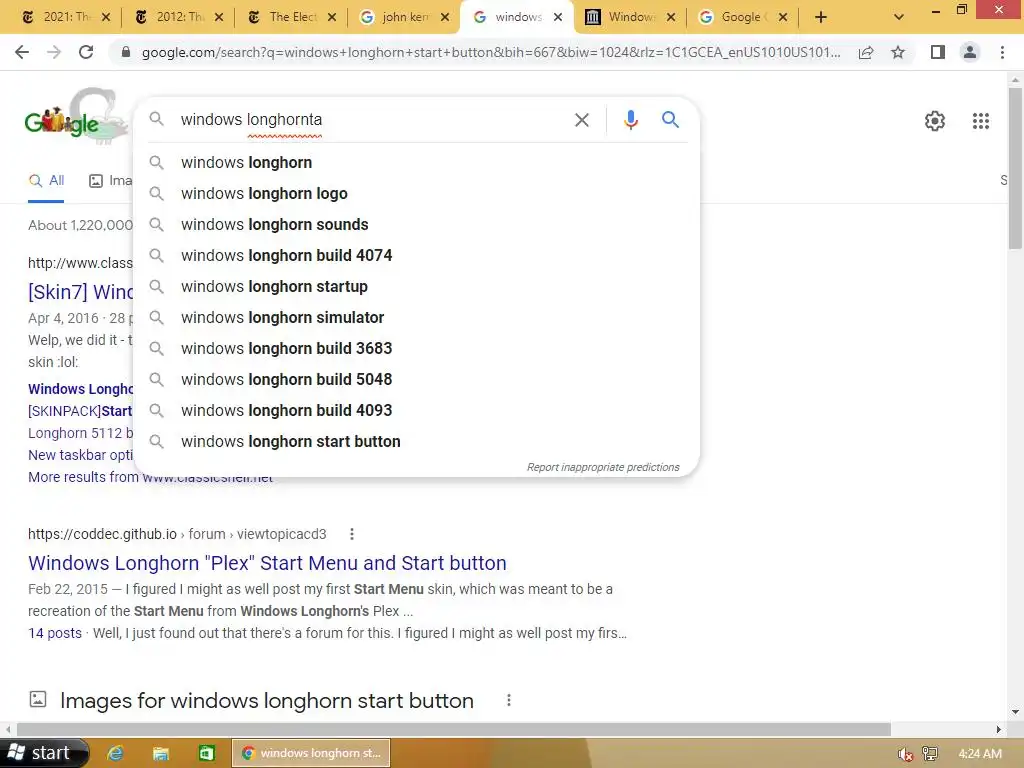1024x768 pixels.
Task: Open Windows Longhorn Plex Start Menu result
Action: [x=267, y=563]
